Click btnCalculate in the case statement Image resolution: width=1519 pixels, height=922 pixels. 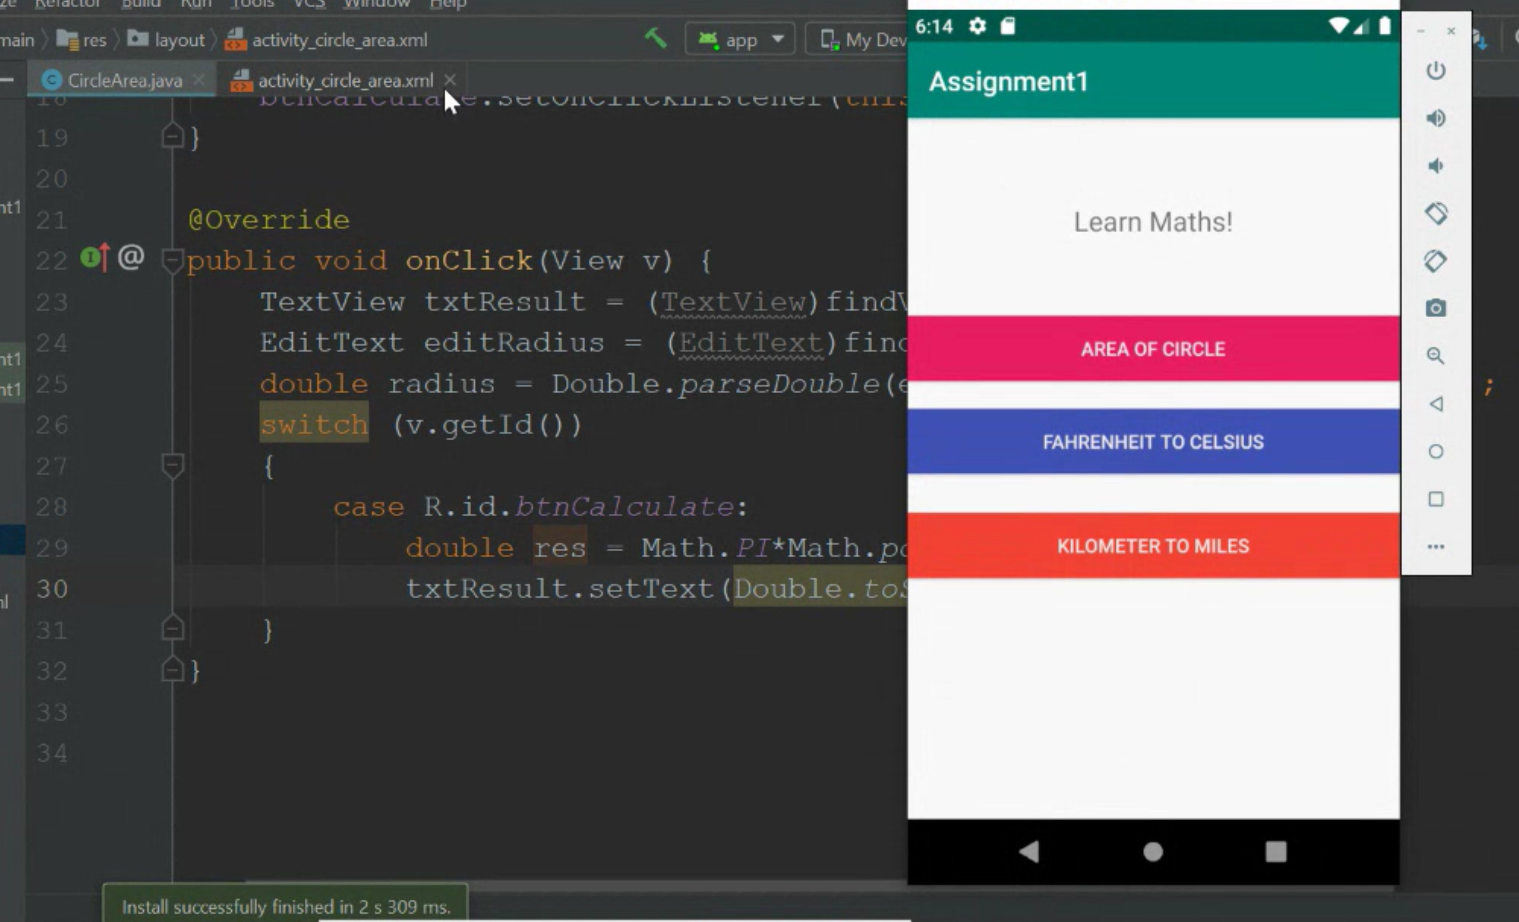pos(625,507)
